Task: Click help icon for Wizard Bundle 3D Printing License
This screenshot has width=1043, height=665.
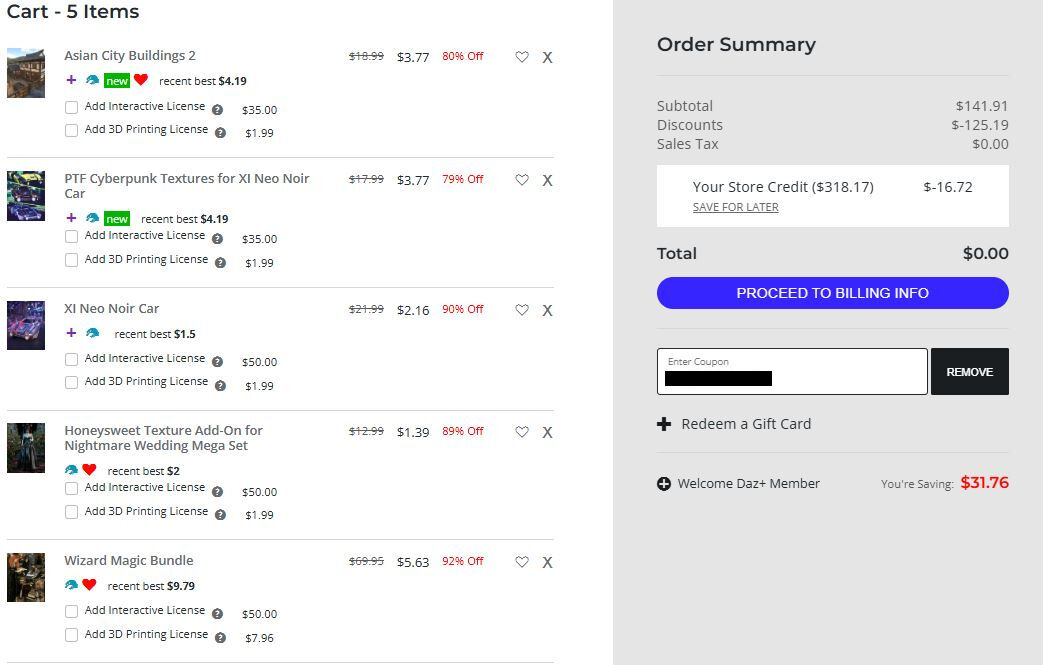Action: coord(221,638)
